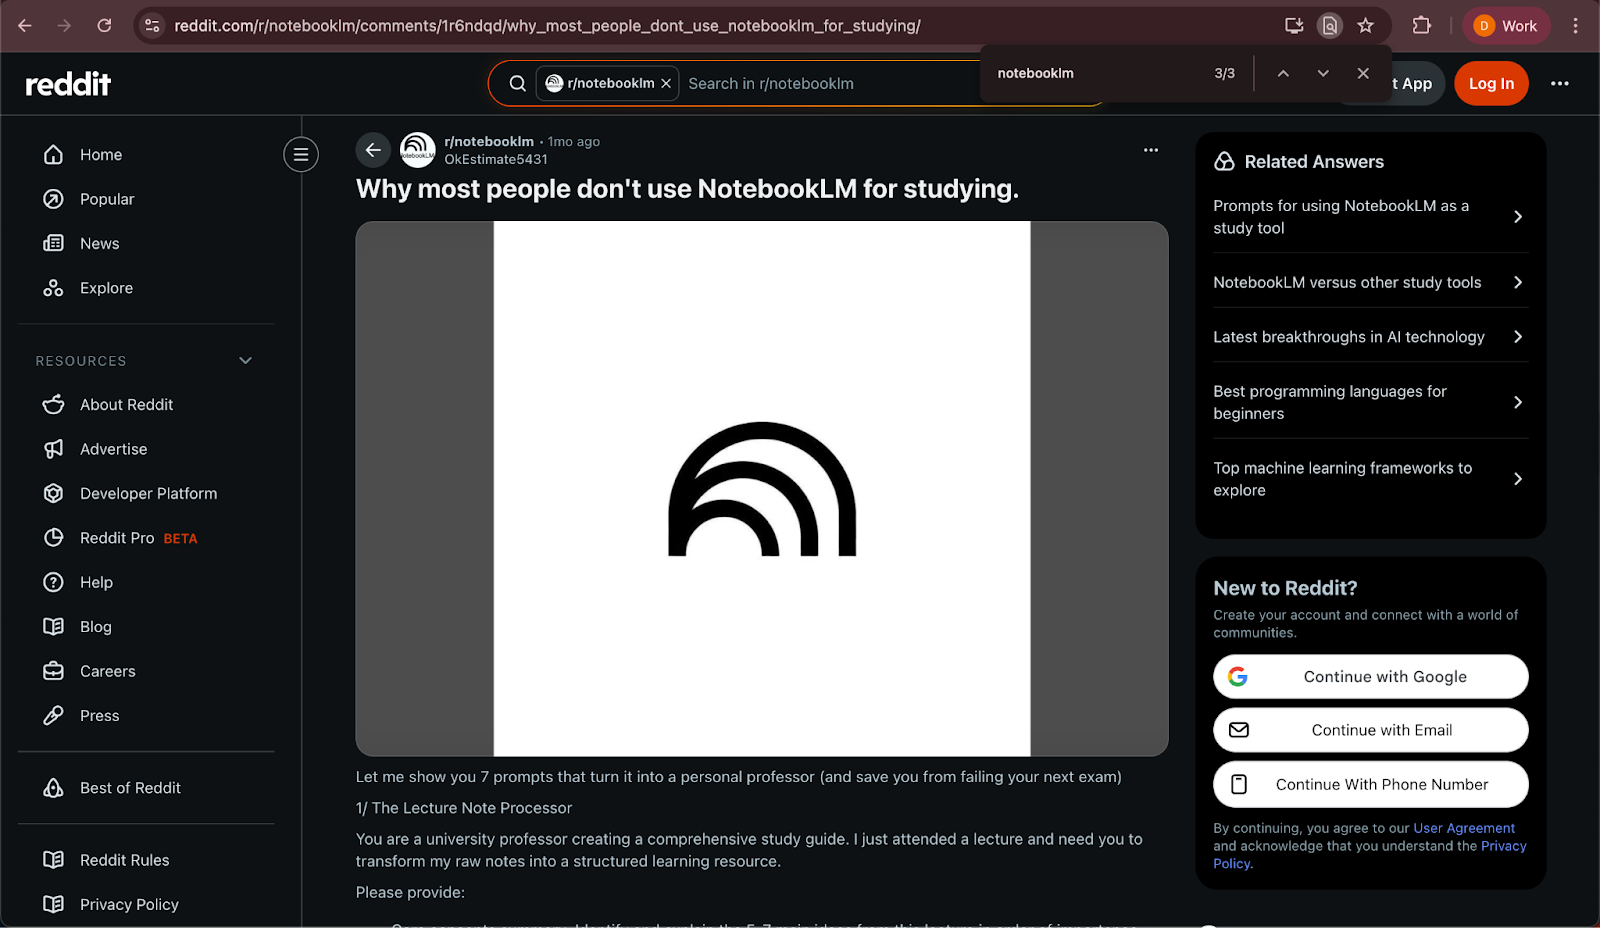Open the post overflow options menu

(x=1151, y=150)
